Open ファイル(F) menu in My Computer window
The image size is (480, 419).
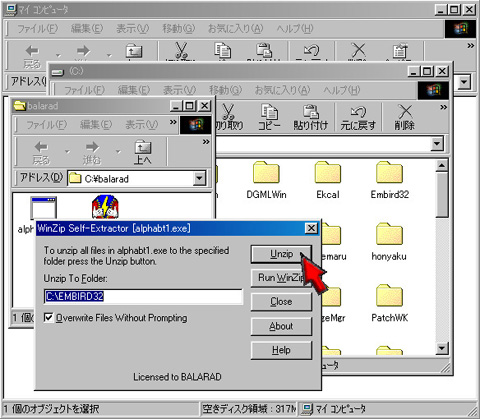click(x=37, y=29)
